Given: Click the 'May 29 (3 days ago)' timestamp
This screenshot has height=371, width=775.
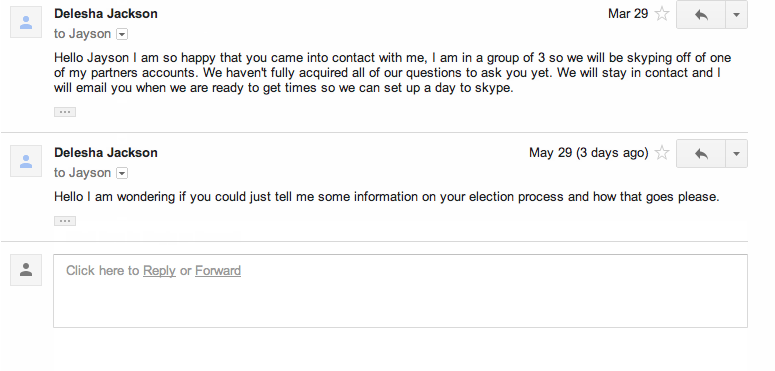Looking at the screenshot, I should (x=589, y=153).
